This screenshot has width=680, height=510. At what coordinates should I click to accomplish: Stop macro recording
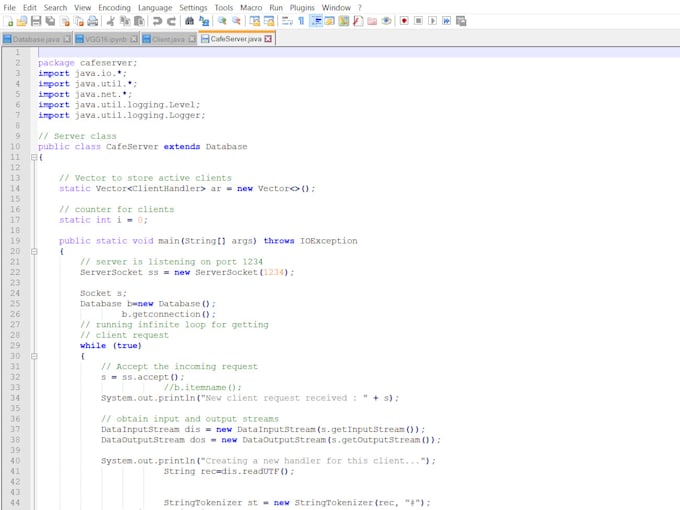coord(418,21)
